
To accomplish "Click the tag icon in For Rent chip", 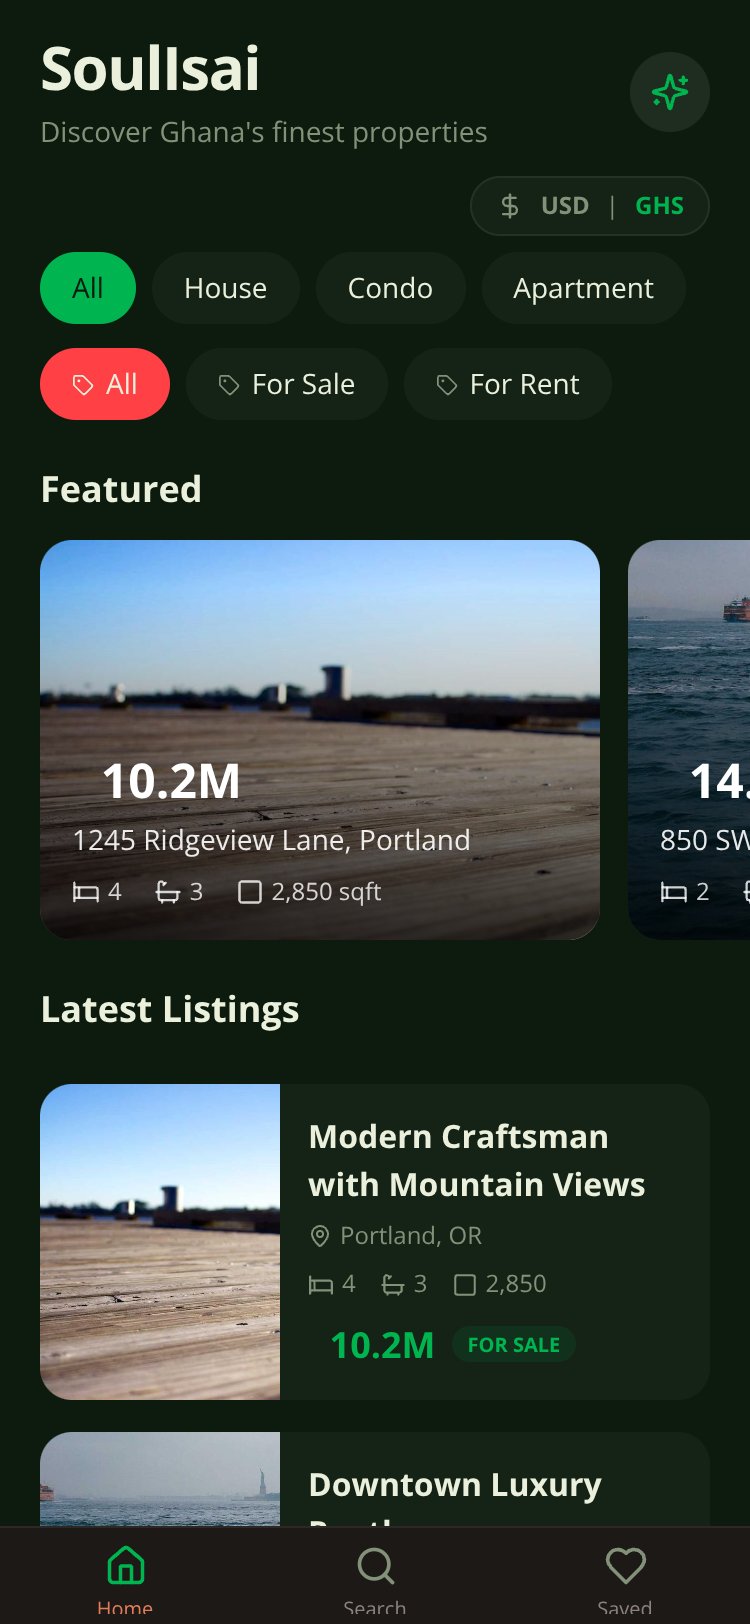I will pyautogui.click(x=447, y=385).
